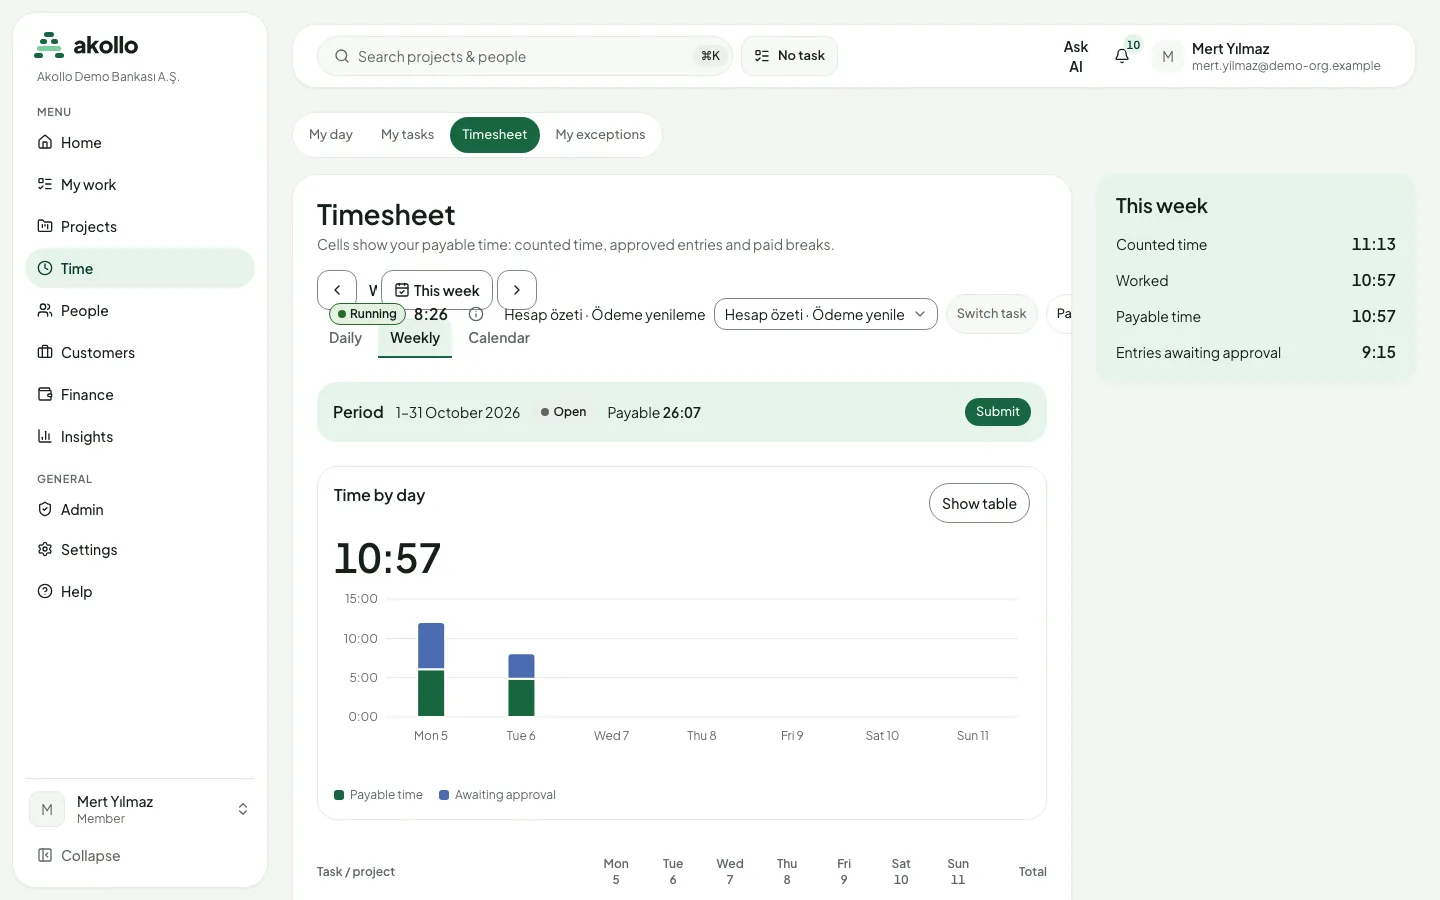This screenshot has height=900, width=1440.
Task: Toggle the Payable time legend item
Action: pos(378,795)
